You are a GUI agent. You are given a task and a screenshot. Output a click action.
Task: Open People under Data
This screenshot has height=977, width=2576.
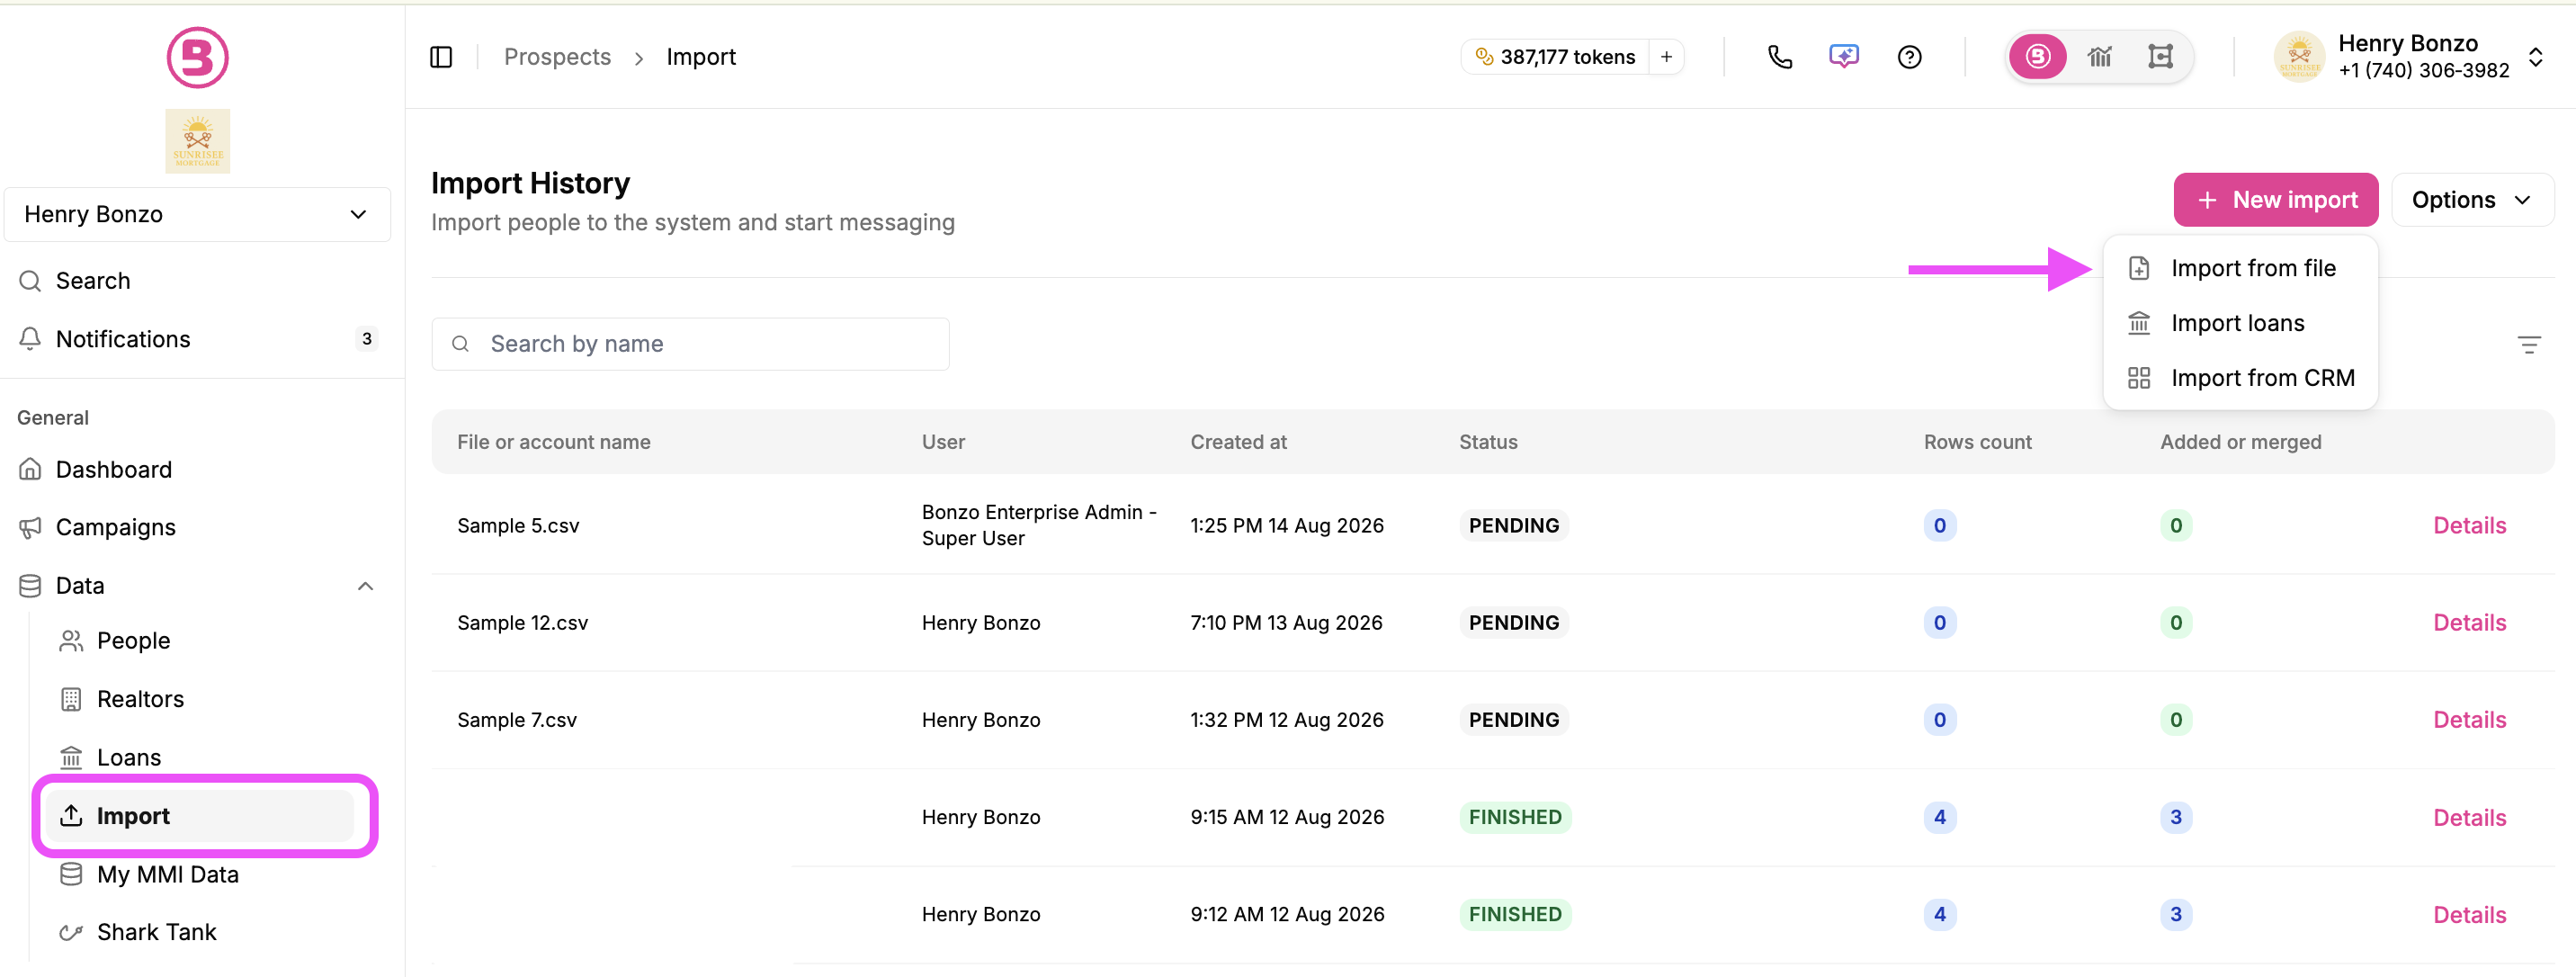pos(133,641)
